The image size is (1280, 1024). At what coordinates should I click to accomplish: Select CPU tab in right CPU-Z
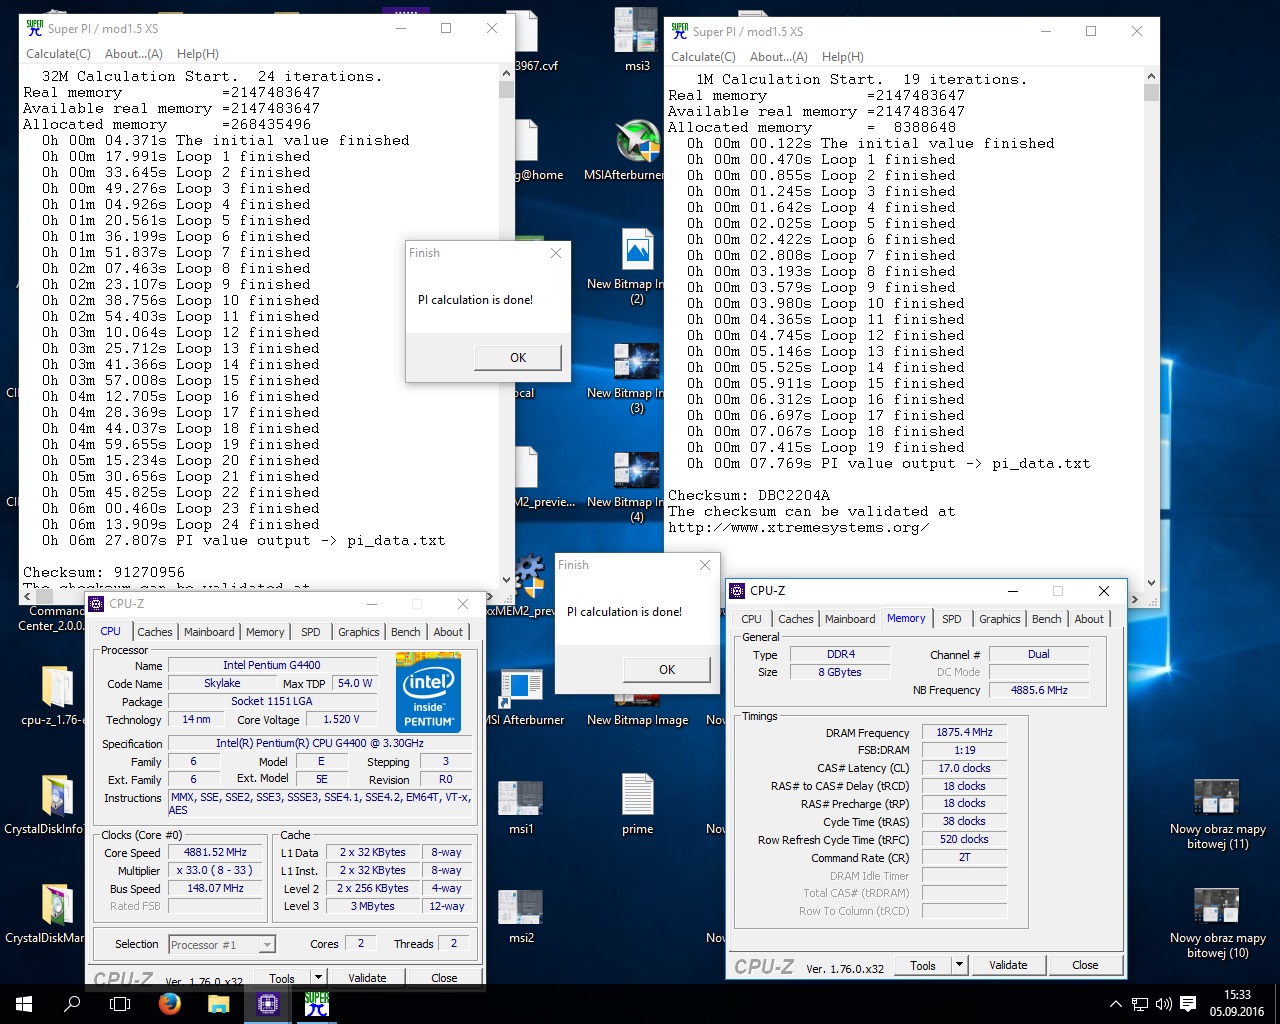751,619
